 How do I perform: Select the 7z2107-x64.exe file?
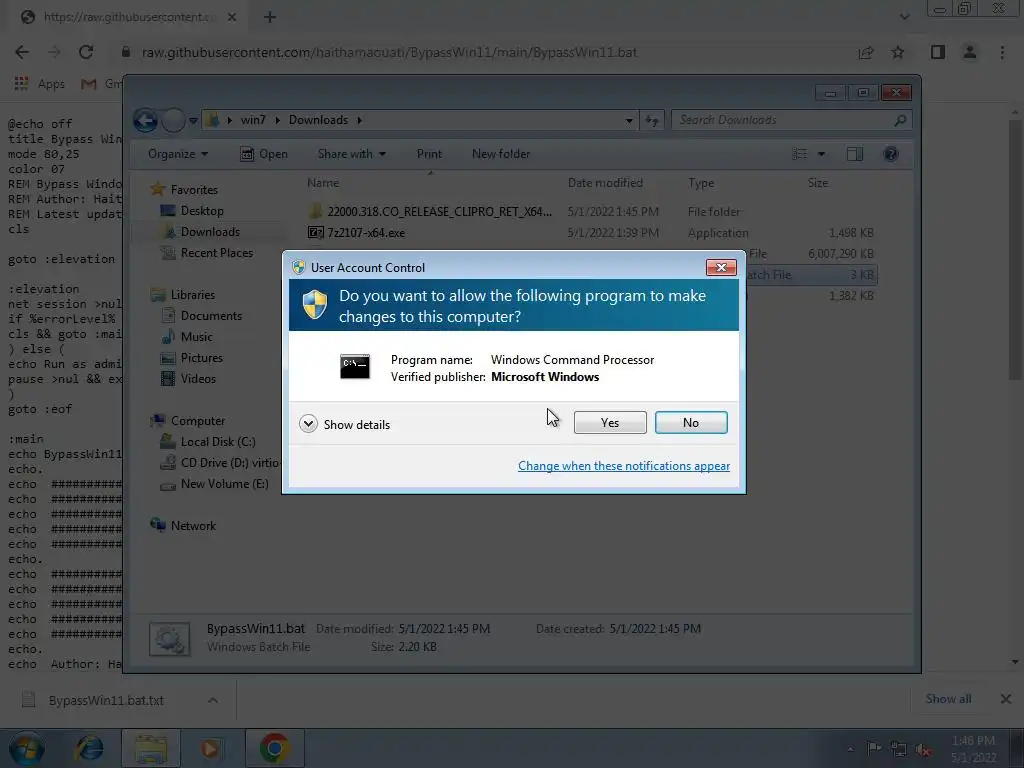366,232
